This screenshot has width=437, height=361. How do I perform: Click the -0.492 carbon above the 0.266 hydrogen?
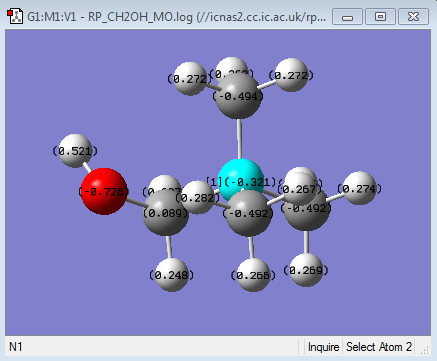(249, 213)
